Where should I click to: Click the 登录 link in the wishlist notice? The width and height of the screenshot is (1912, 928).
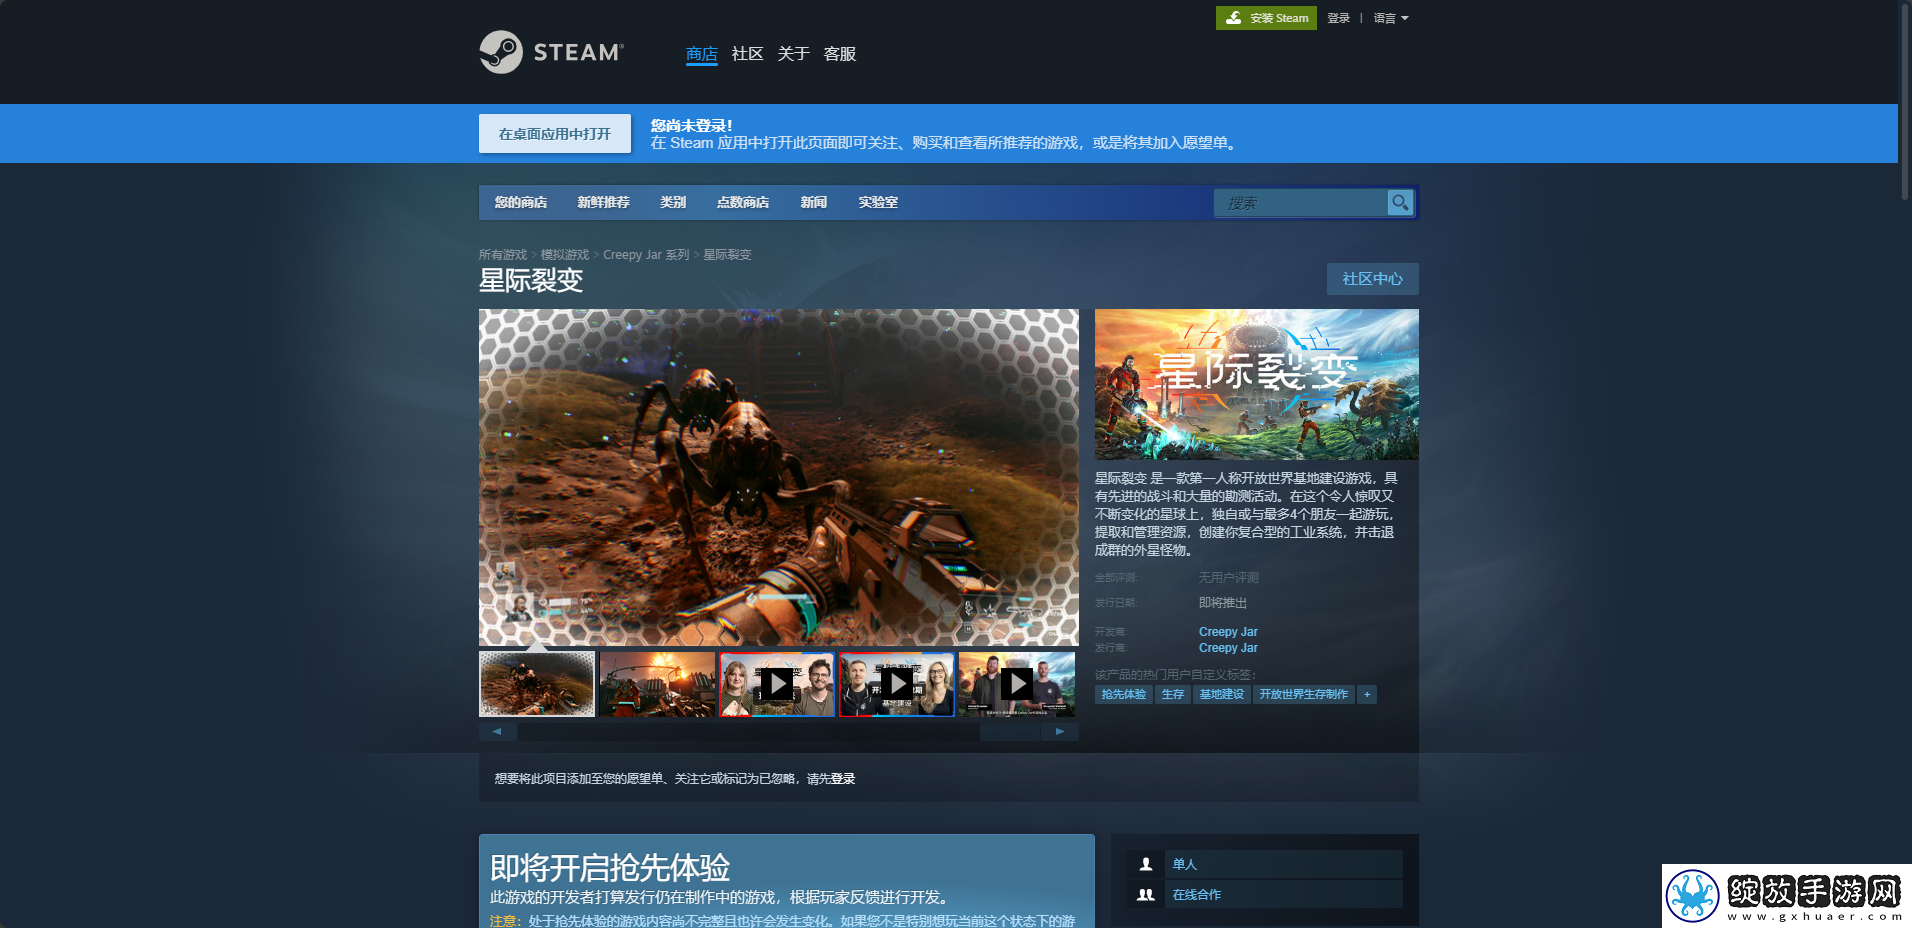[843, 779]
